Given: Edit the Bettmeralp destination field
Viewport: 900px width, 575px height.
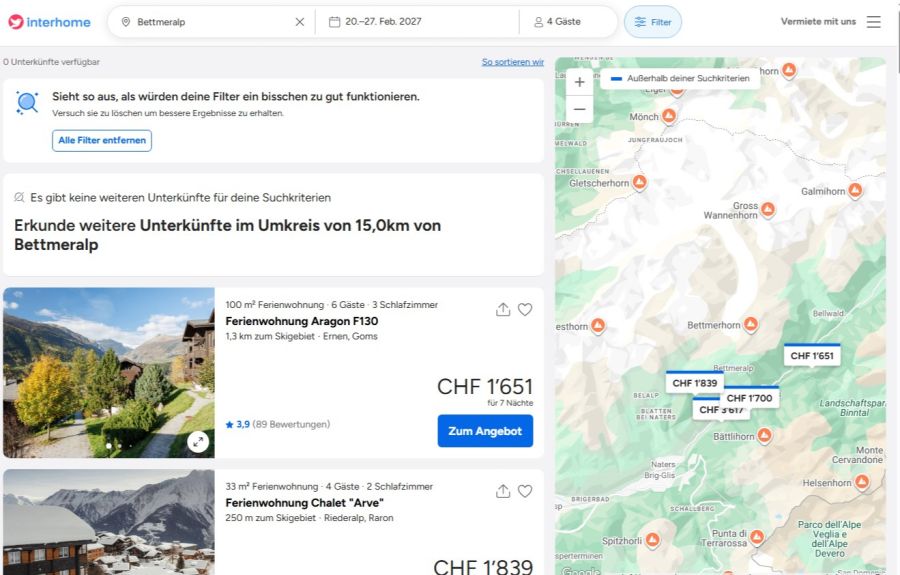Looking at the screenshot, I should pyautogui.click(x=210, y=22).
